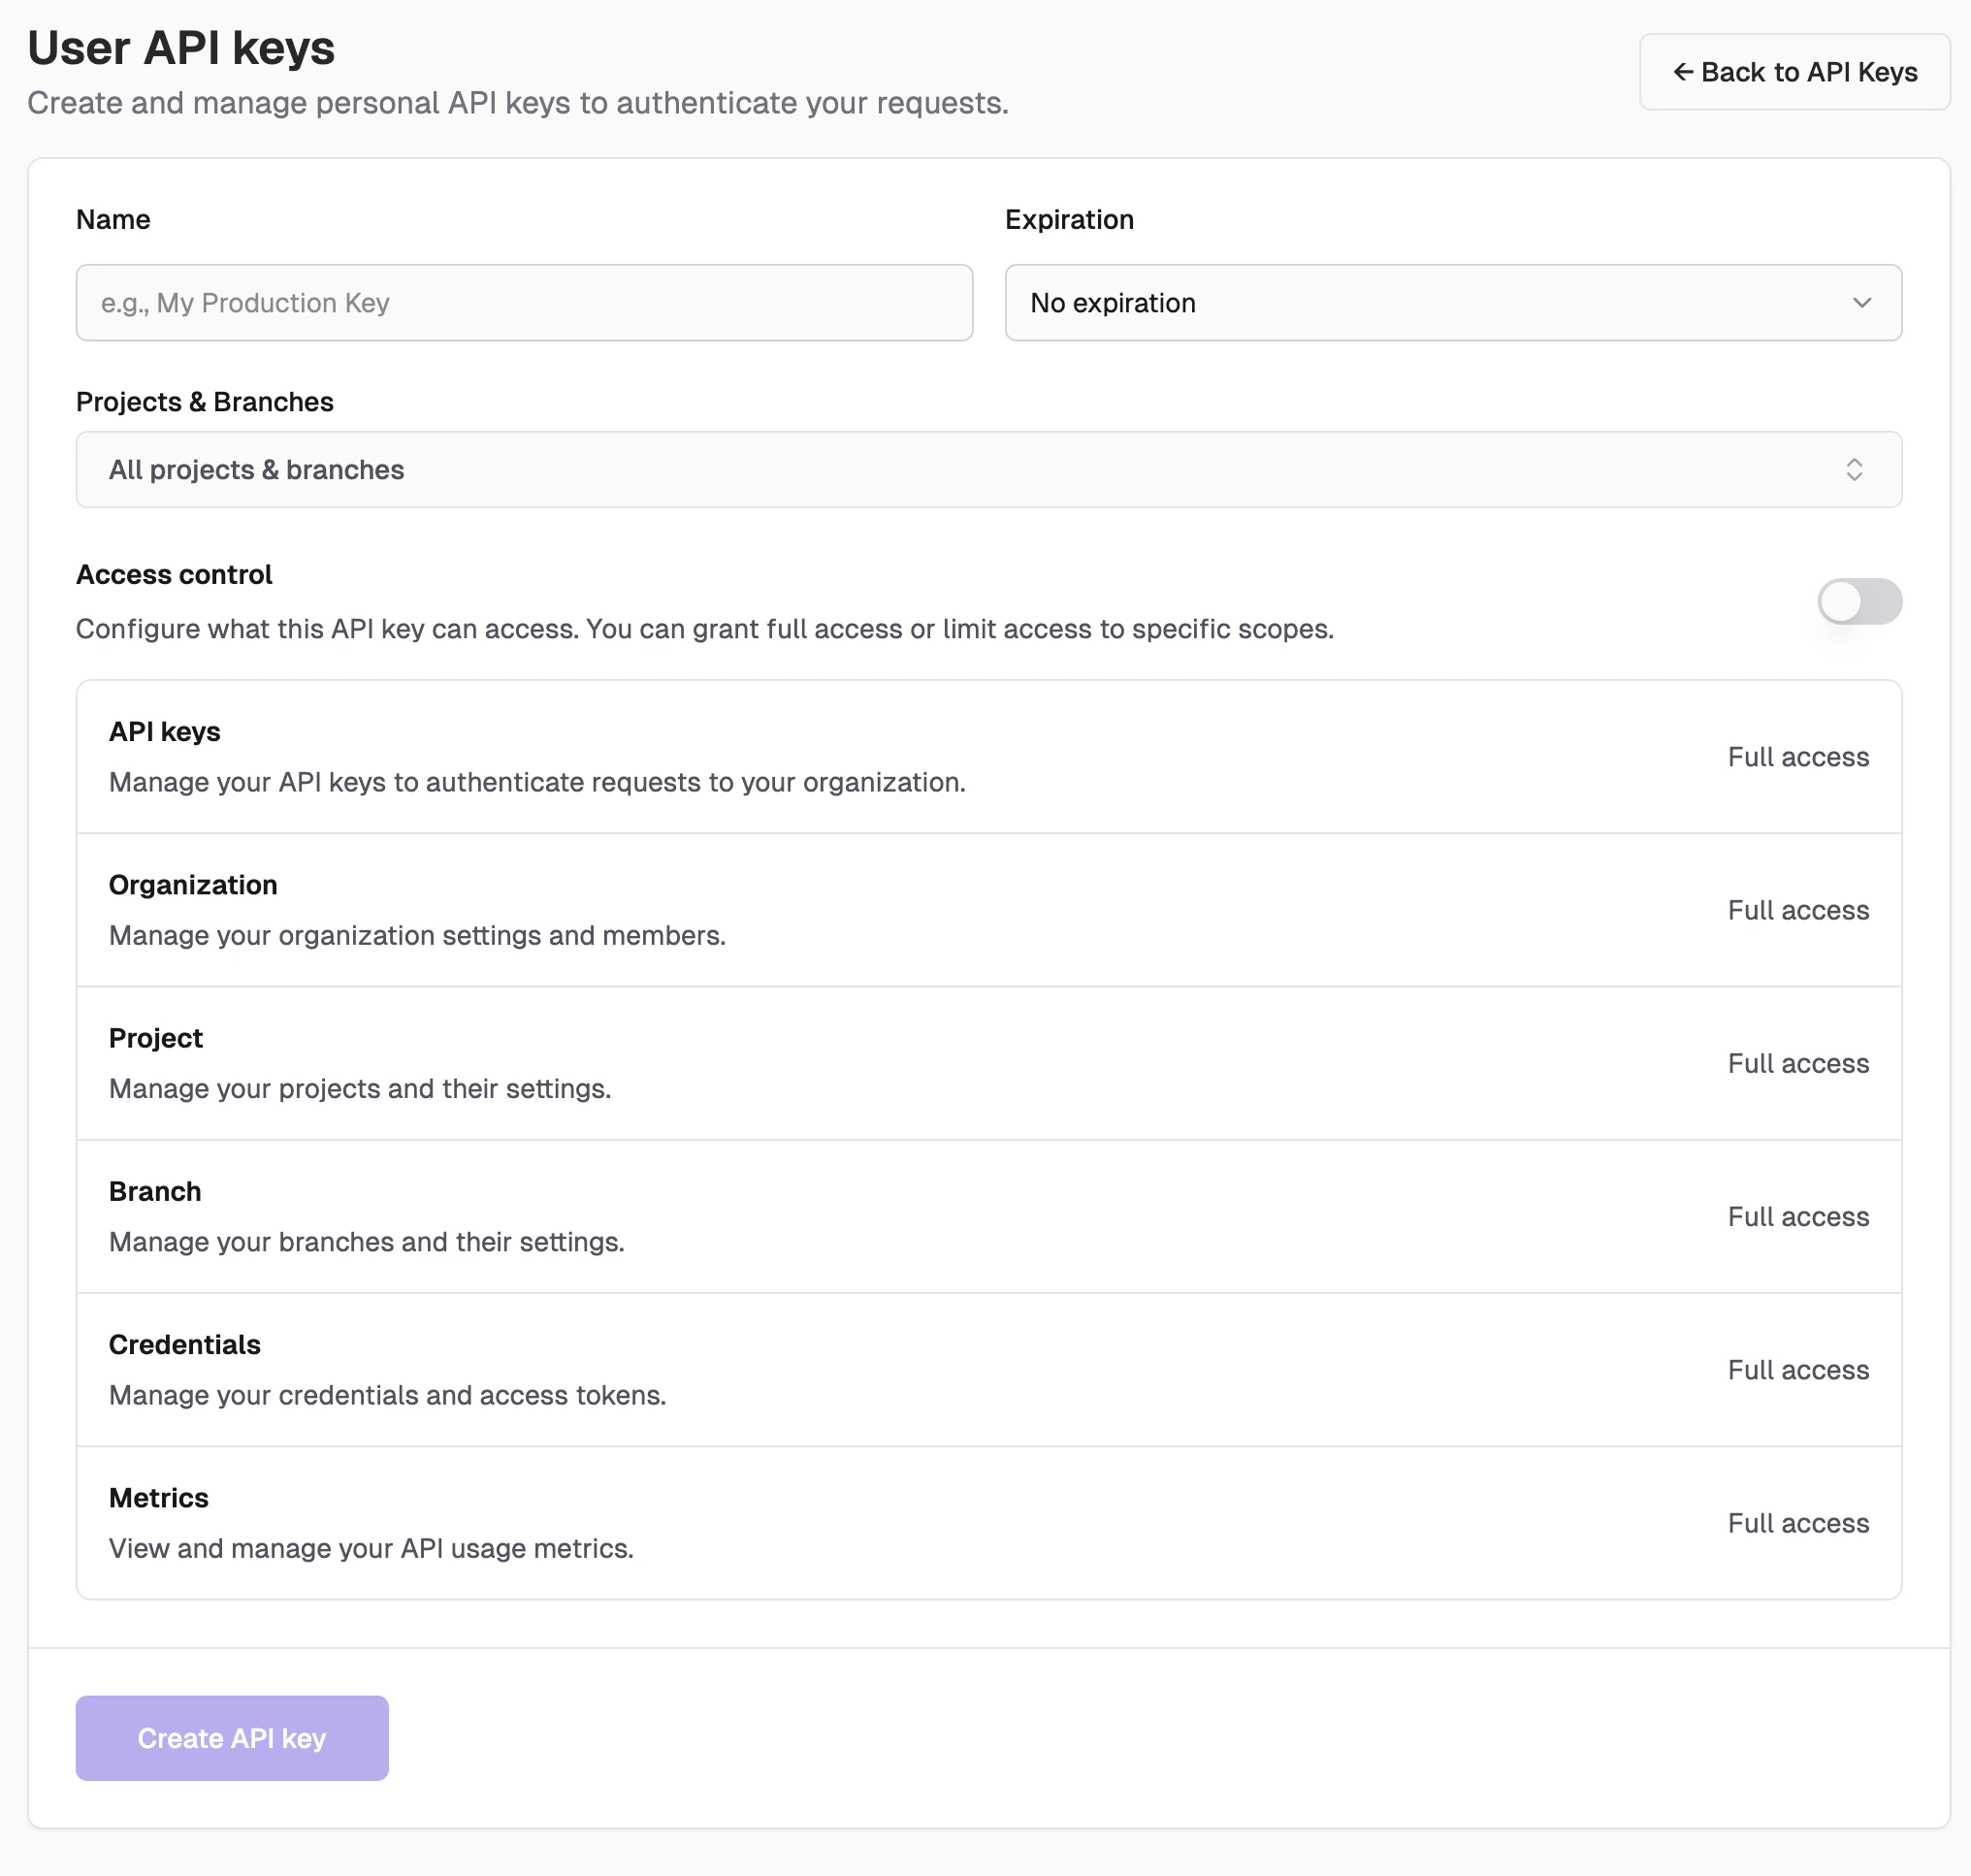1971x1876 pixels.
Task: Go back using the Back to API Keys button
Action: (1794, 71)
